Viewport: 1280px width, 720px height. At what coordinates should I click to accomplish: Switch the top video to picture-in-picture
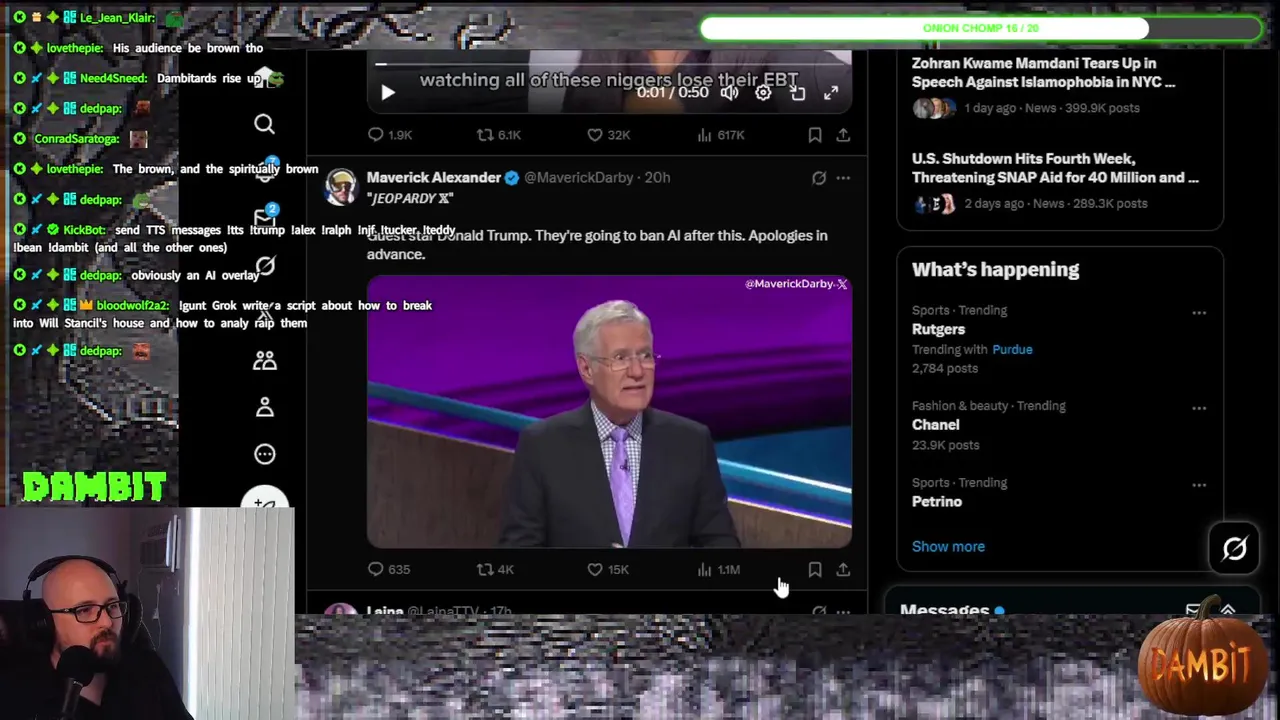tap(797, 93)
